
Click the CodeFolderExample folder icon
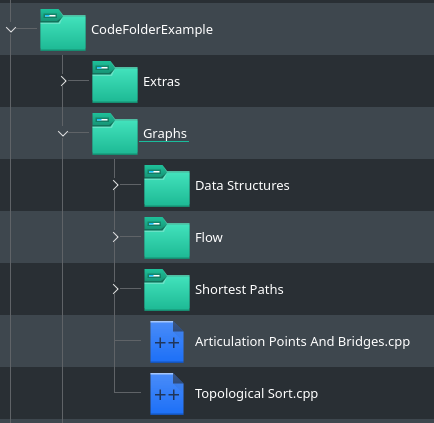coord(63,30)
